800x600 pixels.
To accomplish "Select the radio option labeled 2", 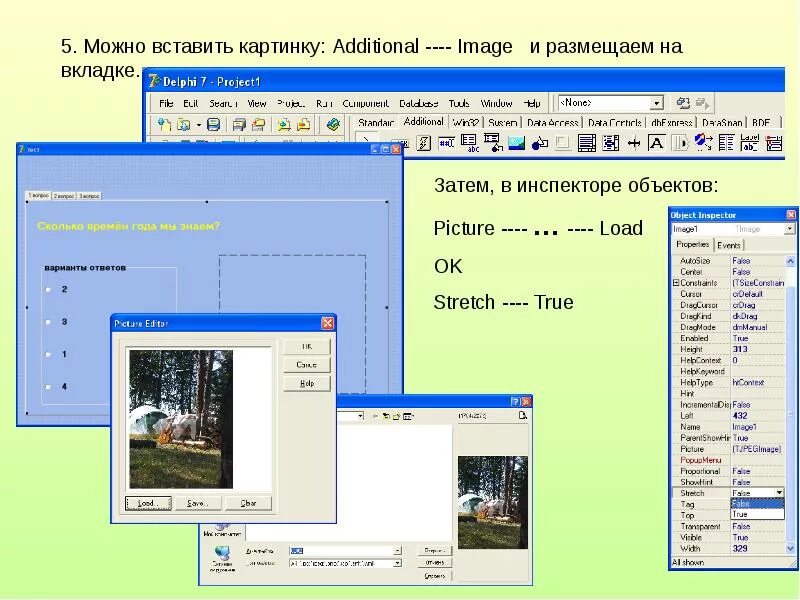I will tap(48, 289).
